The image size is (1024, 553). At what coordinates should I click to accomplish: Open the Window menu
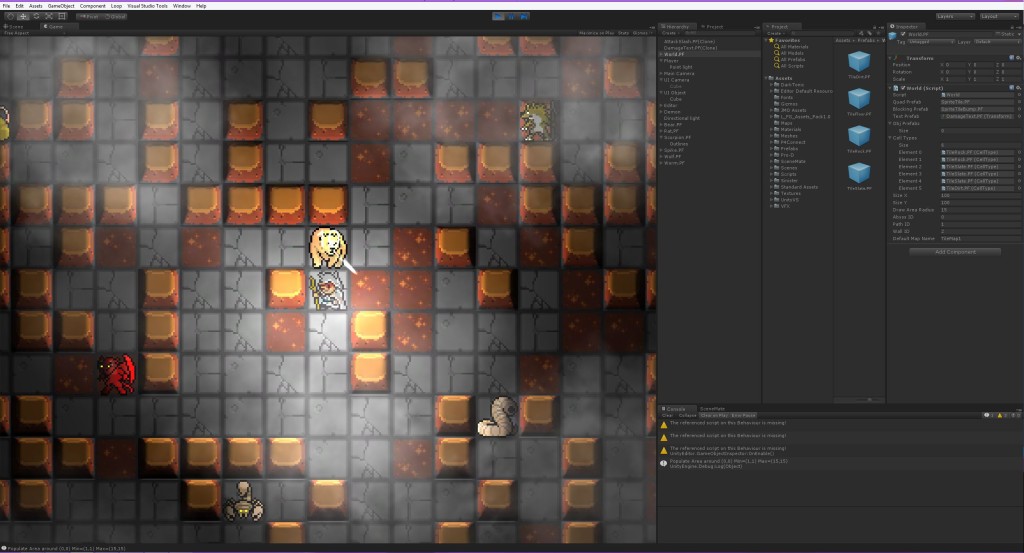tap(182, 6)
